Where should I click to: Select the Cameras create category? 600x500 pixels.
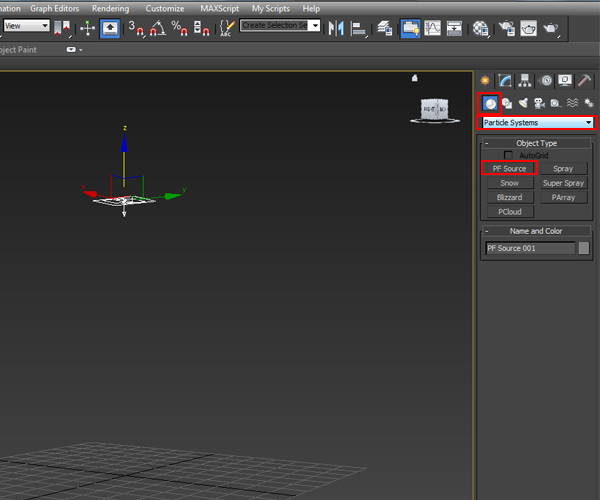tap(539, 103)
